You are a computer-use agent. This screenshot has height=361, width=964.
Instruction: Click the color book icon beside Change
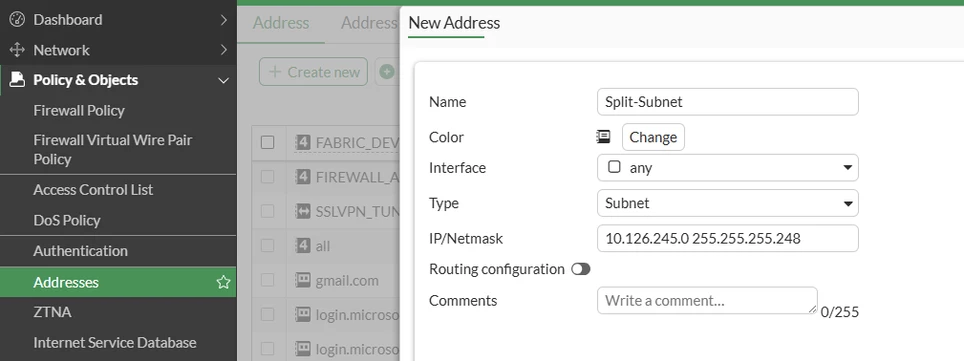click(603, 137)
